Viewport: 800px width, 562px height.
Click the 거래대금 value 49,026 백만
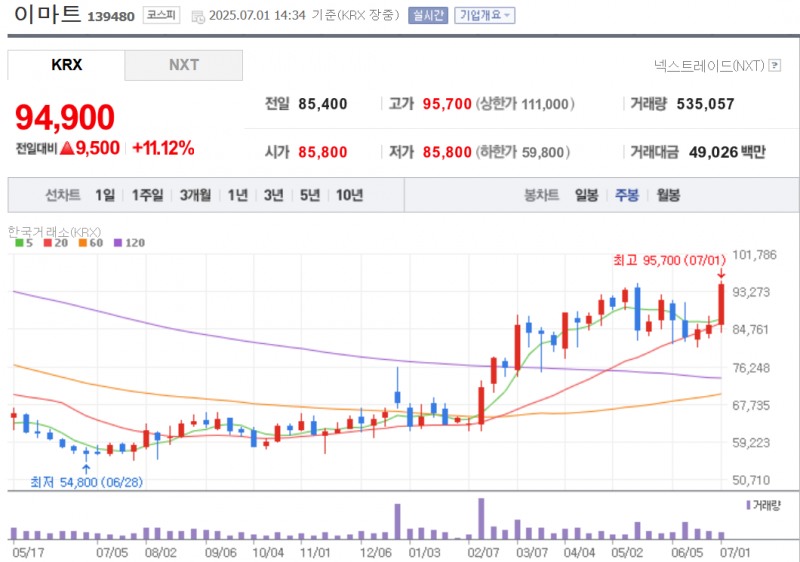[727, 152]
